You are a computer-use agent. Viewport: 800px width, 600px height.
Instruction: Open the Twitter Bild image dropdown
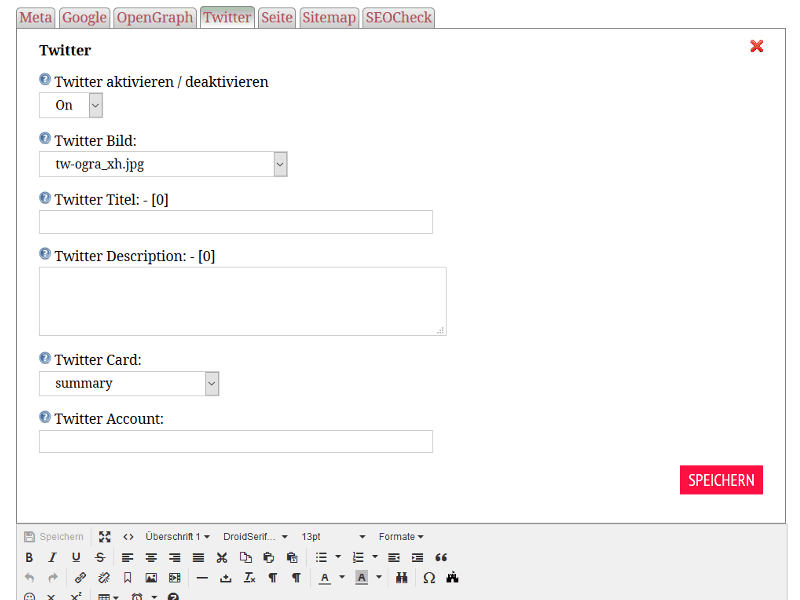click(163, 164)
